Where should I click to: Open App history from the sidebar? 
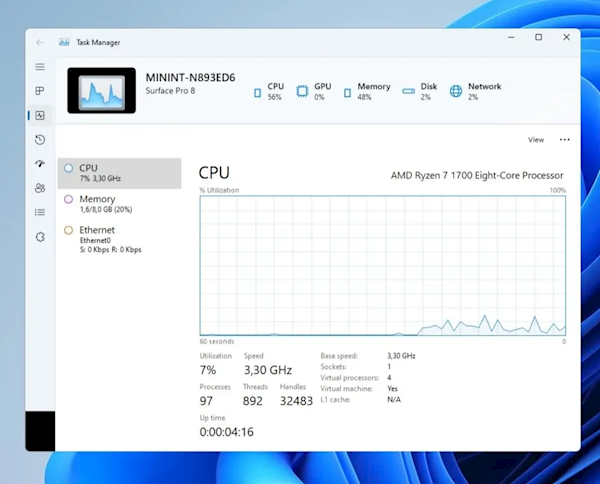coord(40,140)
